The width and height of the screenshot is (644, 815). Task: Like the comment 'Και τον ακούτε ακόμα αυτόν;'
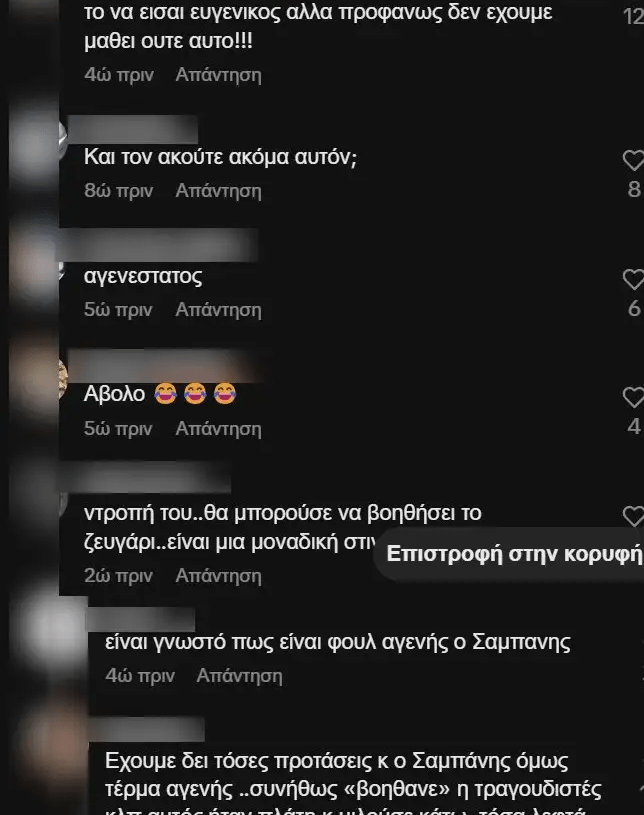point(634,160)
